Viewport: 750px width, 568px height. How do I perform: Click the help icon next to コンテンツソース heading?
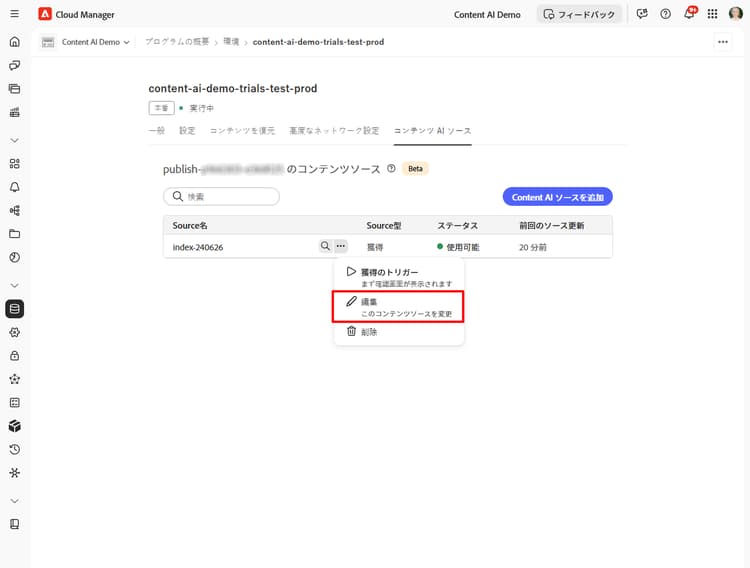(x=391, y=168)
